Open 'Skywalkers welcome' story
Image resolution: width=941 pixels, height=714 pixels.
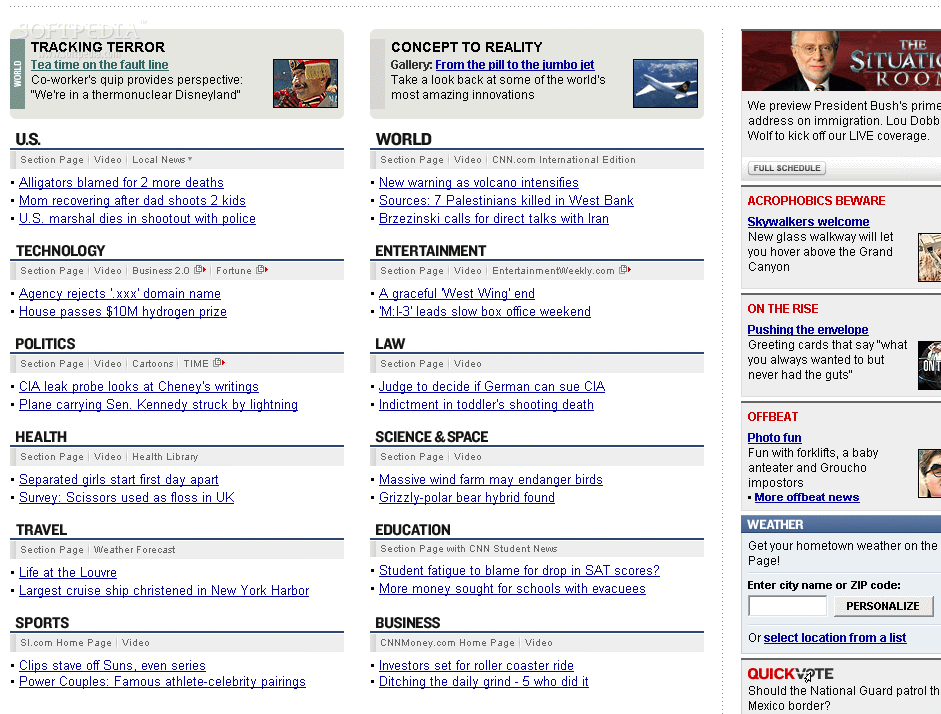[x=808, y=222]
